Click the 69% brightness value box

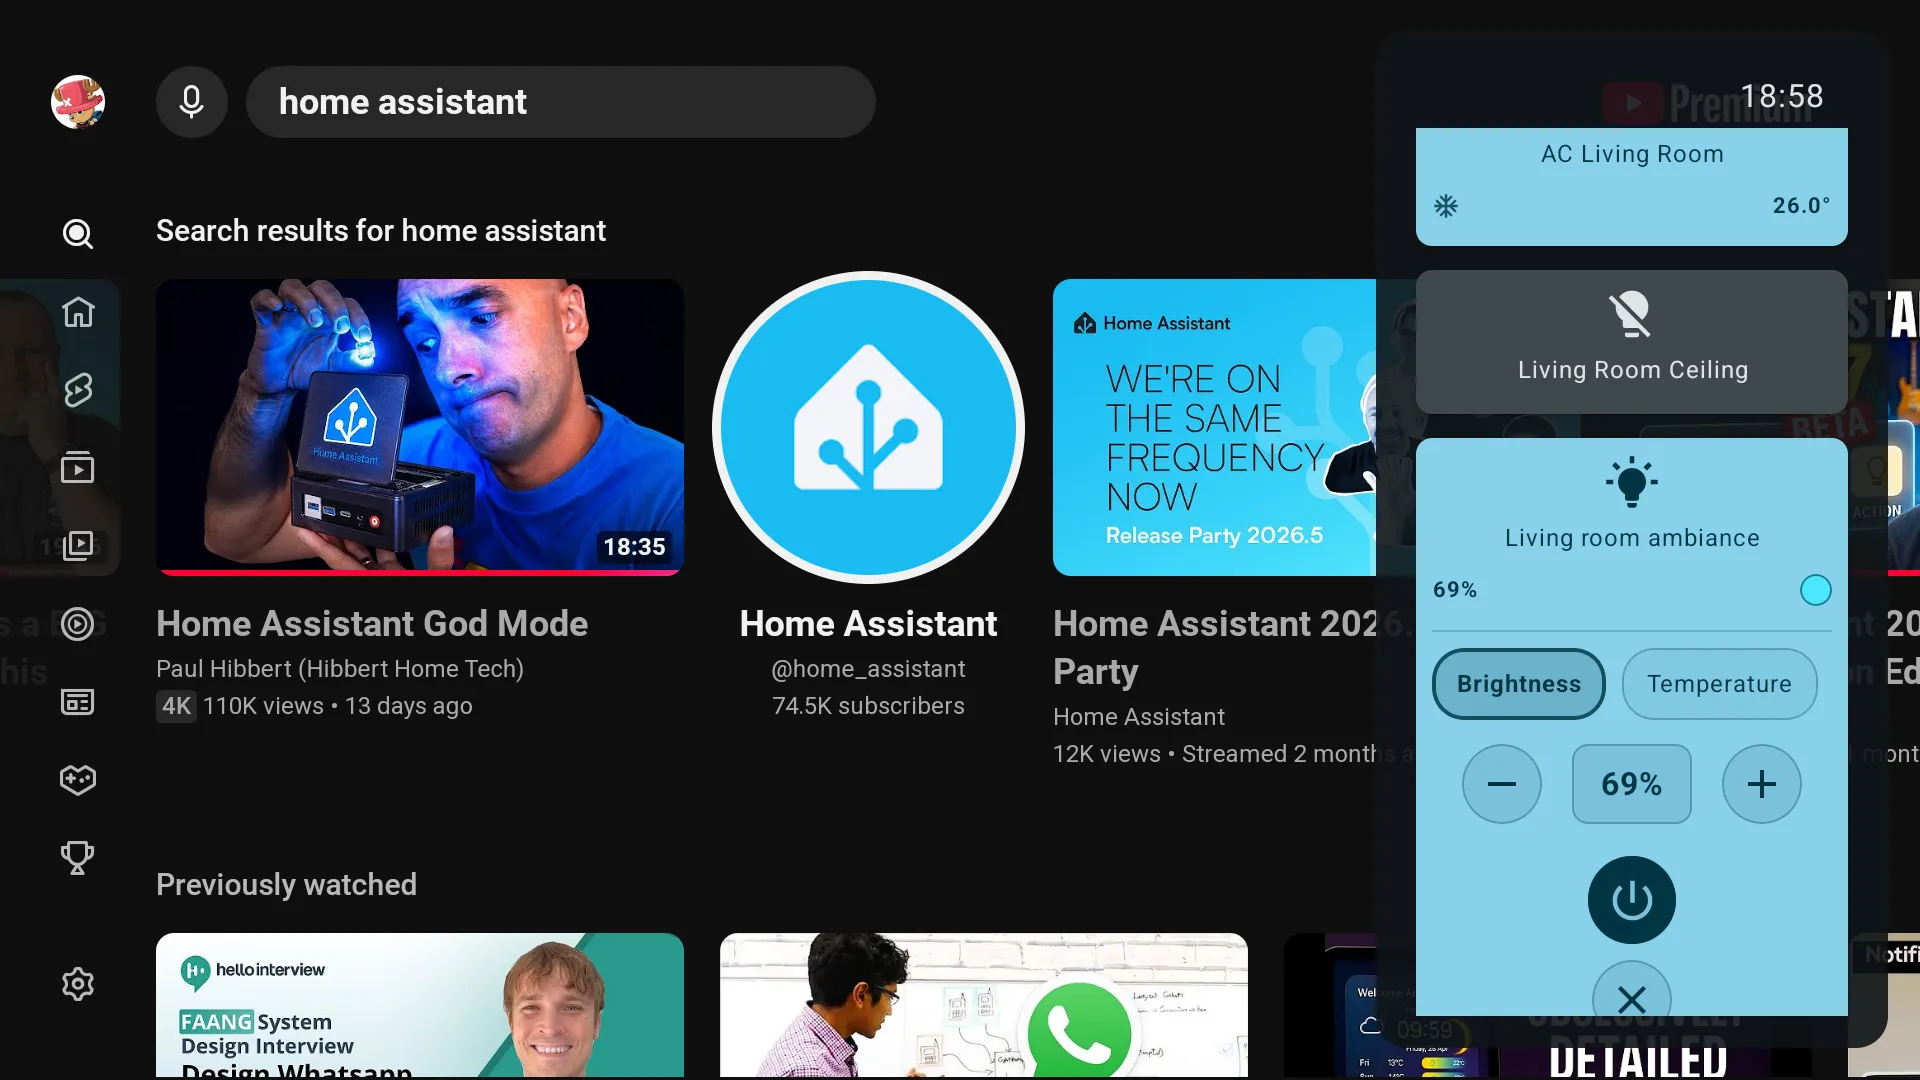tap(1632, 784)
